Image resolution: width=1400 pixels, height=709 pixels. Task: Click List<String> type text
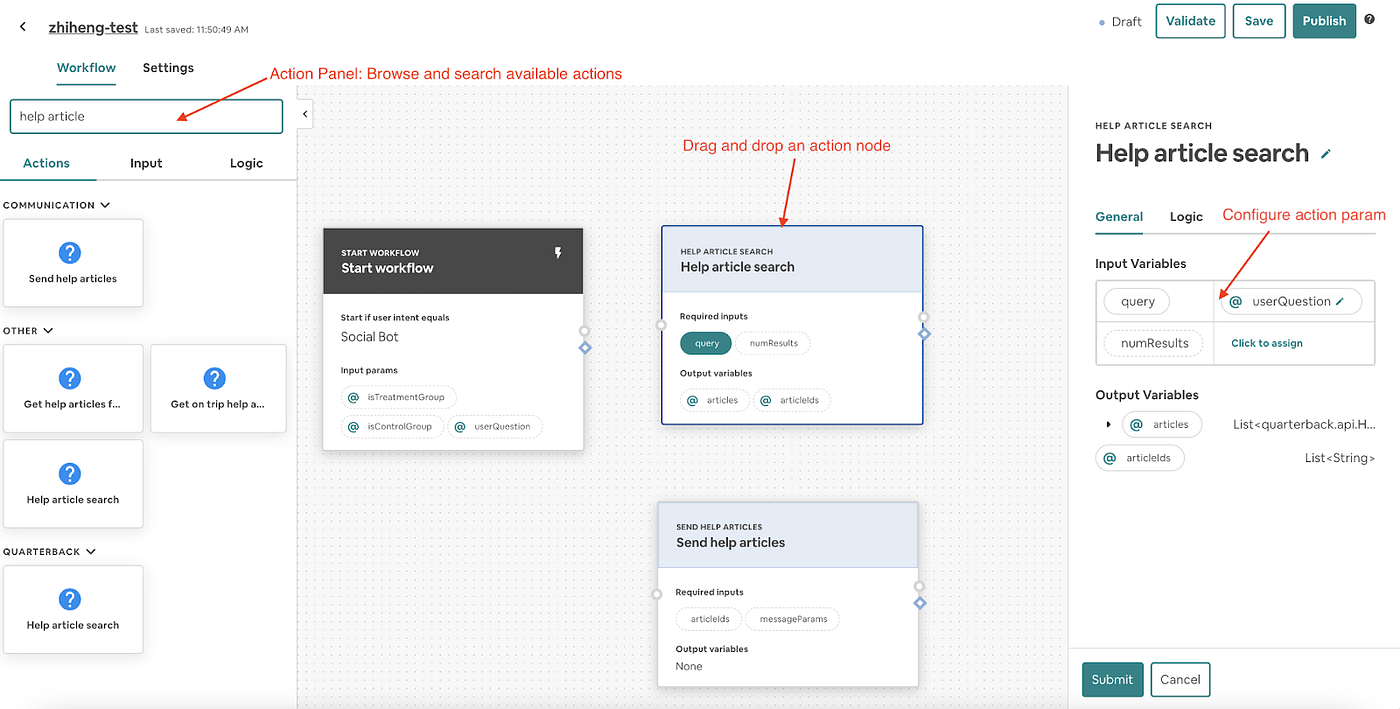tap(1339, 458)
